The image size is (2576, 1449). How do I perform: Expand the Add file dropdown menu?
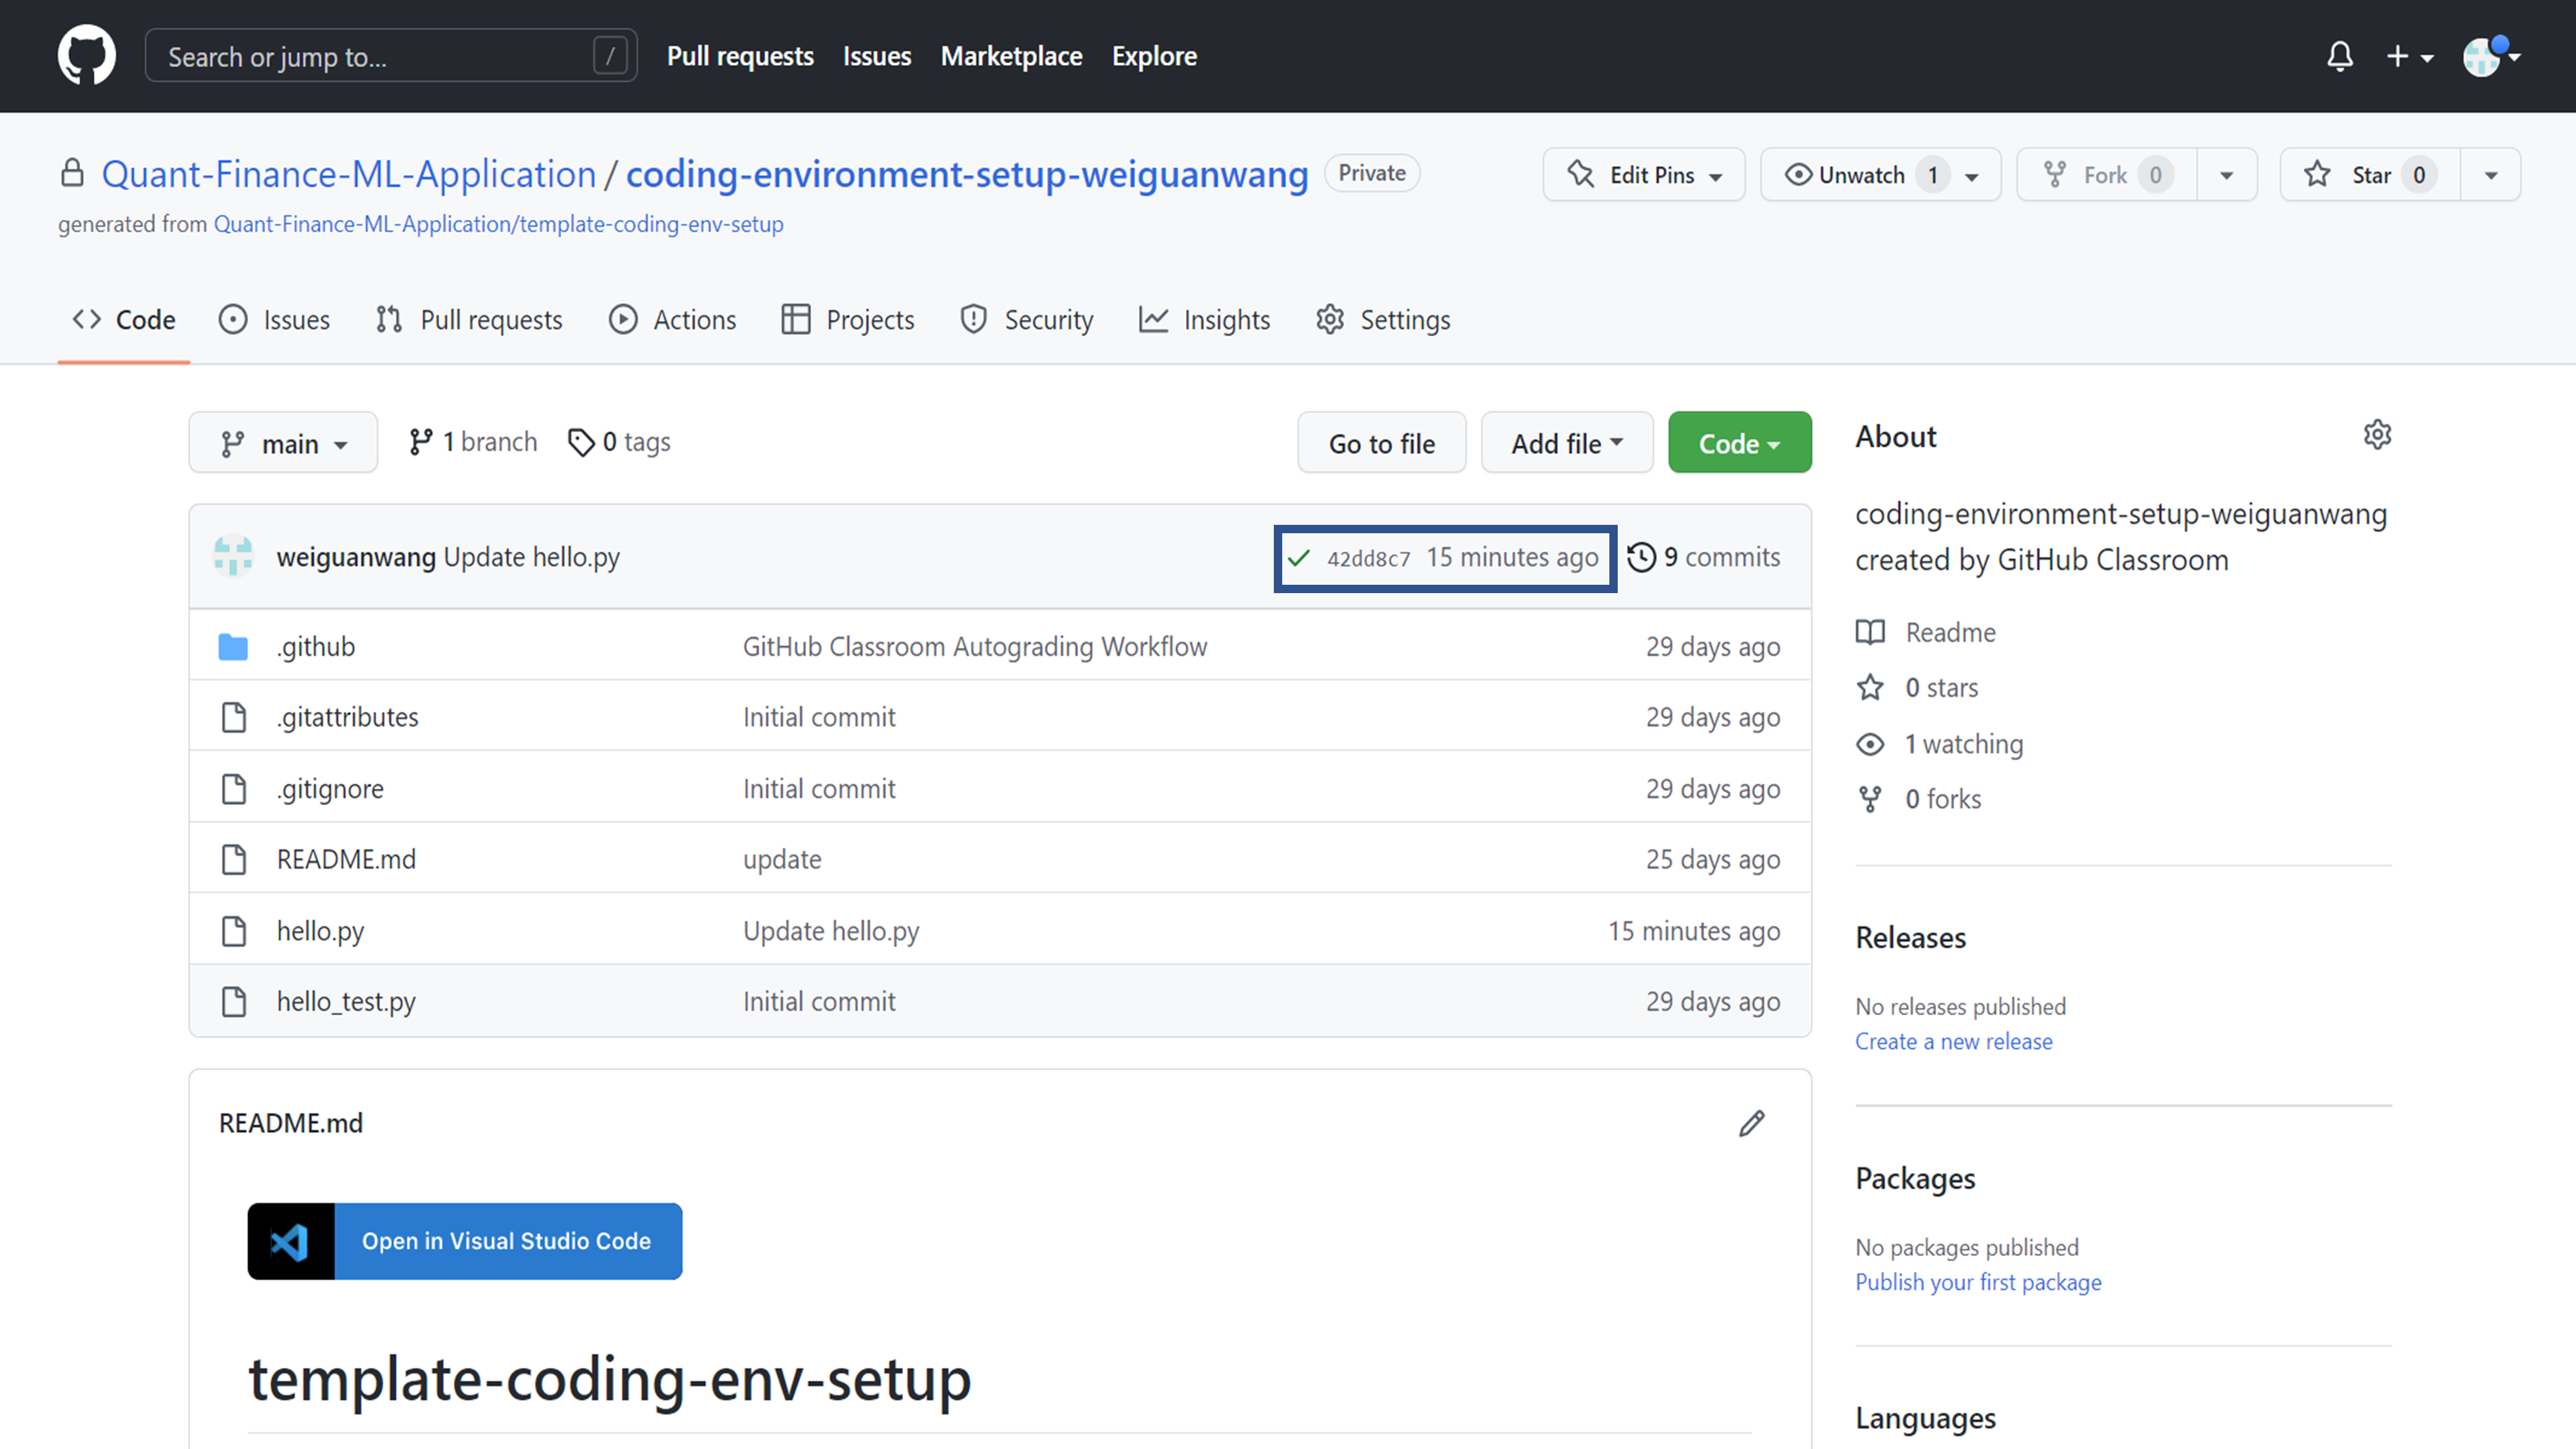coord(1564,442)
